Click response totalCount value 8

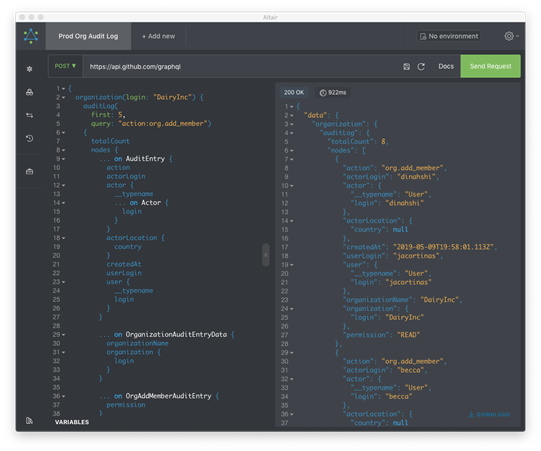(x=383, y=141)
